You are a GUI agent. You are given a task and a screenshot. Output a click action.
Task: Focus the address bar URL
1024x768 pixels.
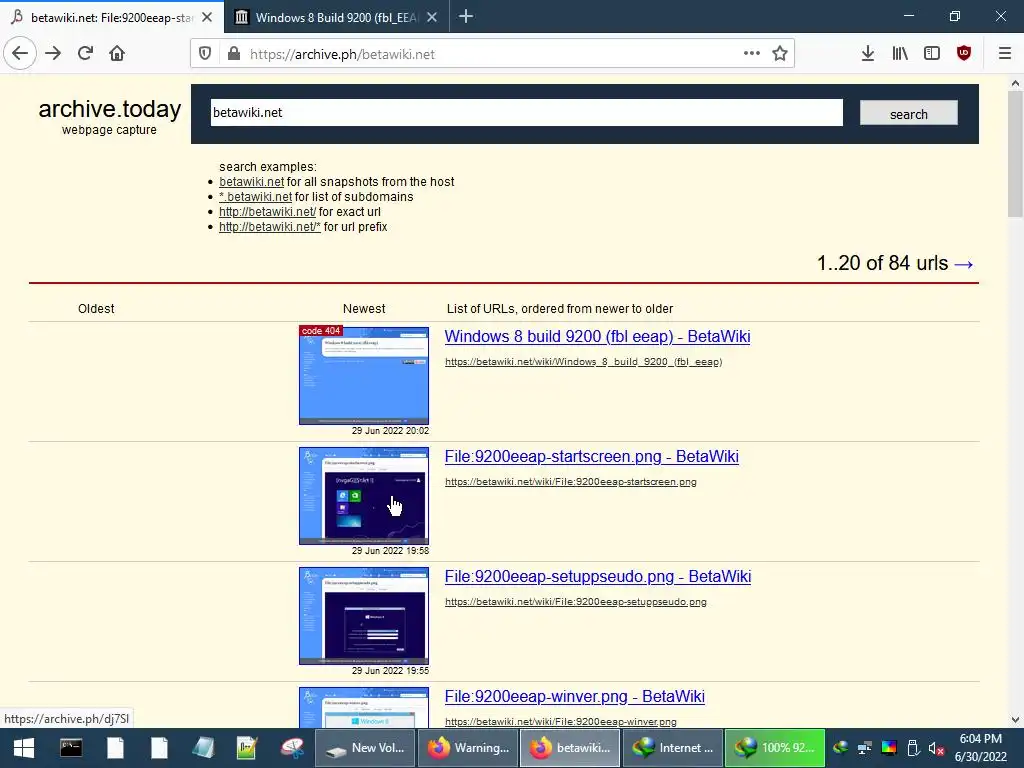coord(494,54)
